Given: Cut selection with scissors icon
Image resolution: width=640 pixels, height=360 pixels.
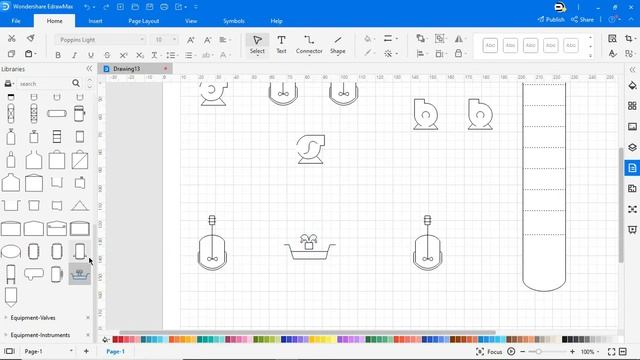Looking at the screenshot, I should pos(11,38).
